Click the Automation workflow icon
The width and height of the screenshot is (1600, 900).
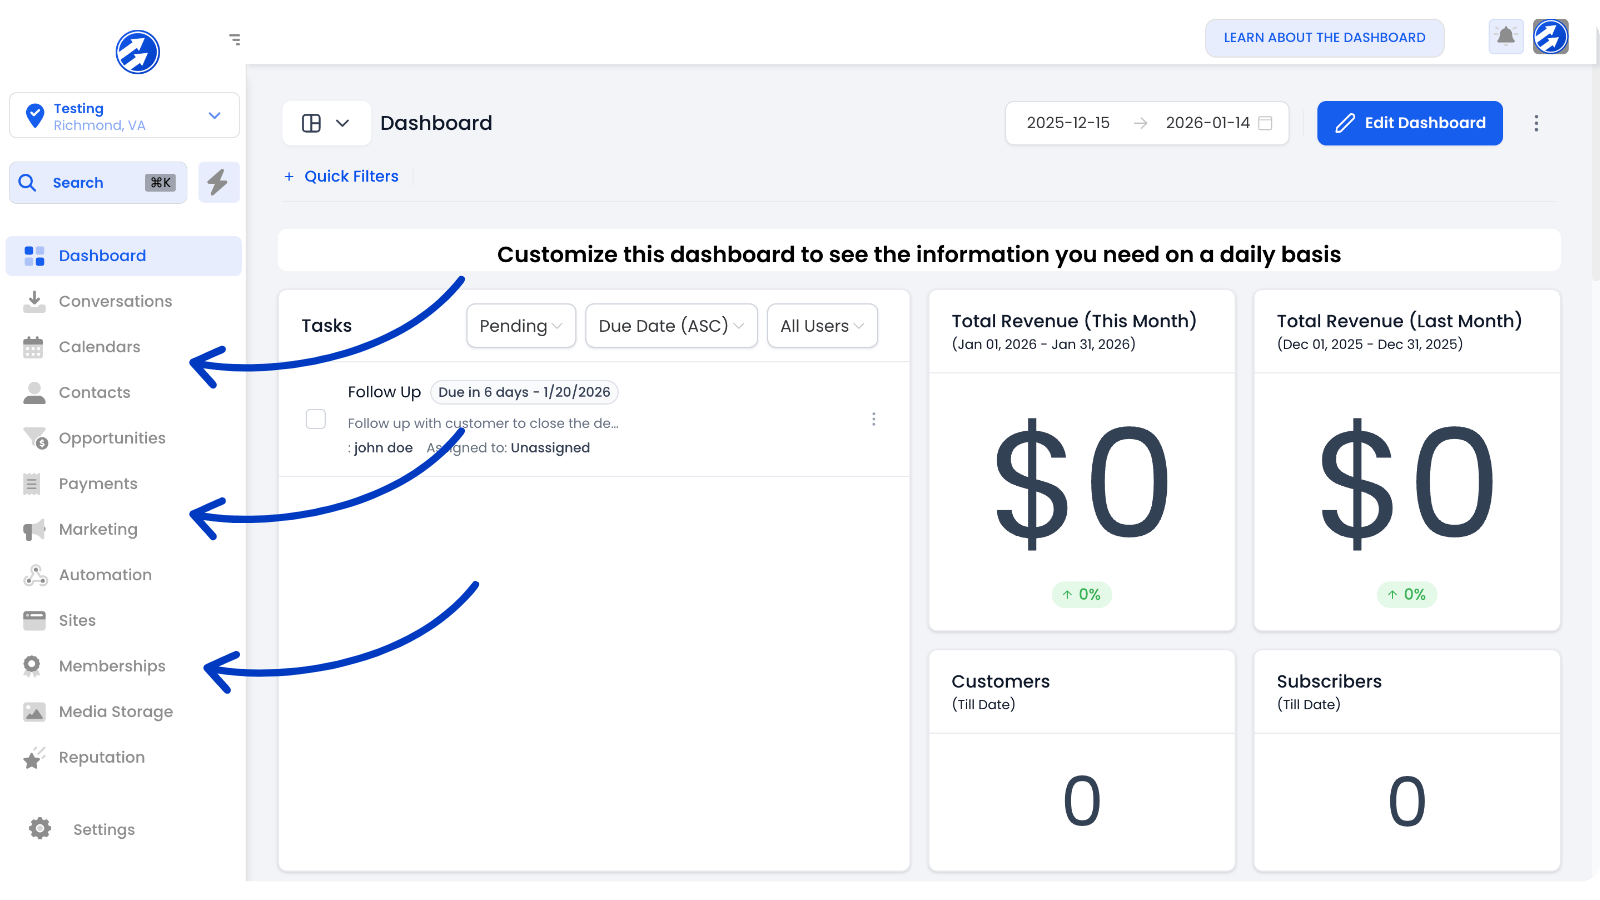click(x=35, y=575)
